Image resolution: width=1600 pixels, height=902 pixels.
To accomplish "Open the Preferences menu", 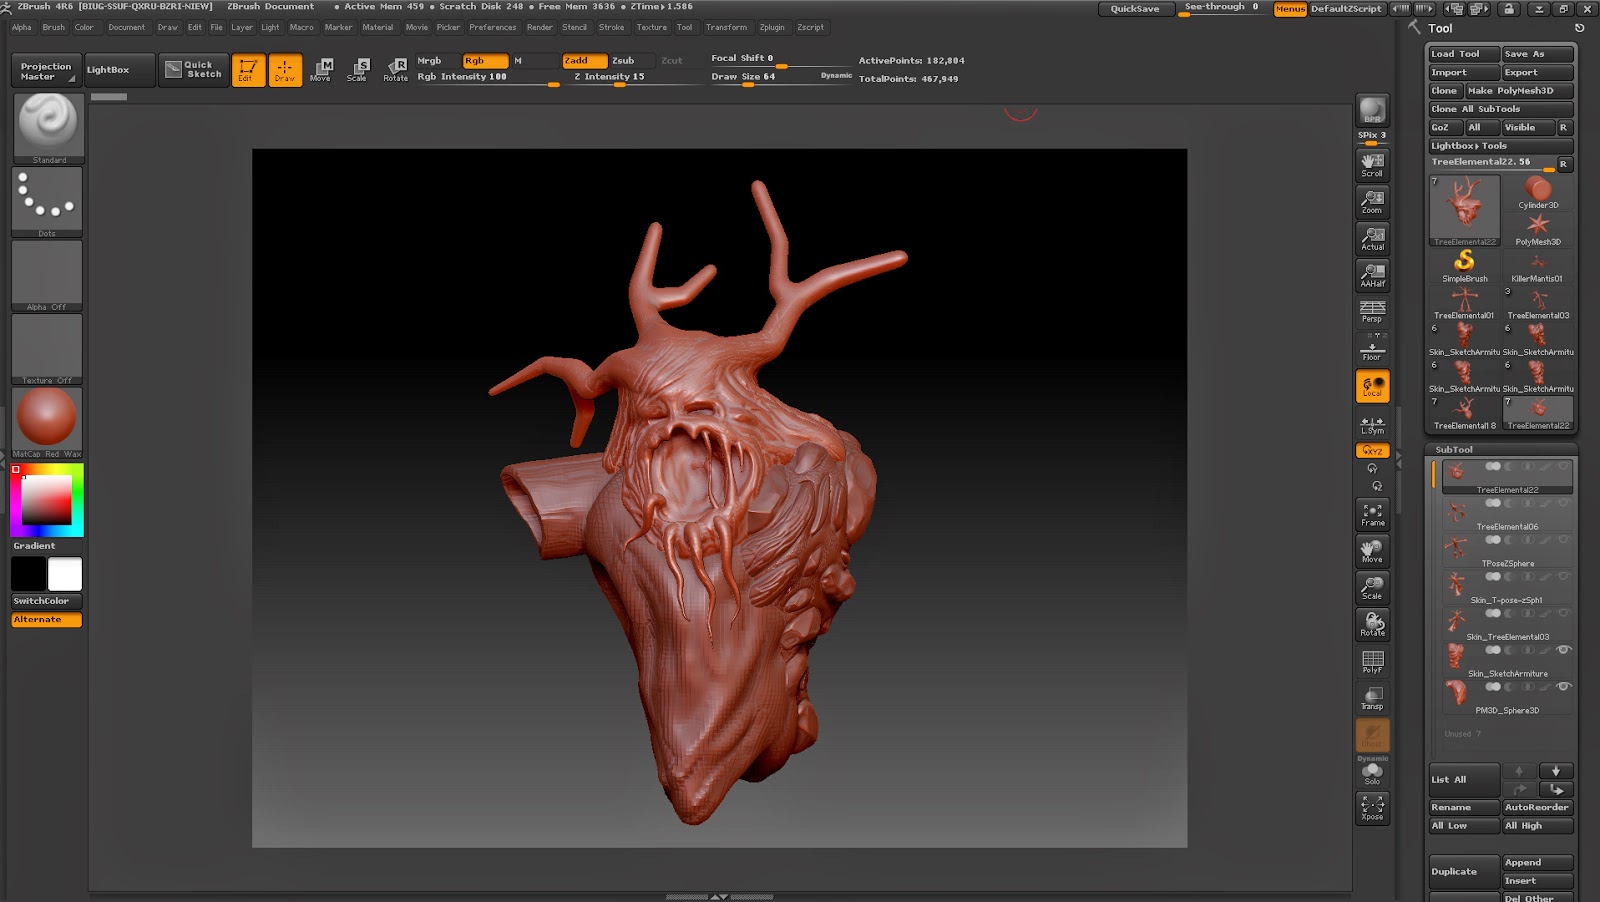I will pyautogui.click(x=492, y=28).
